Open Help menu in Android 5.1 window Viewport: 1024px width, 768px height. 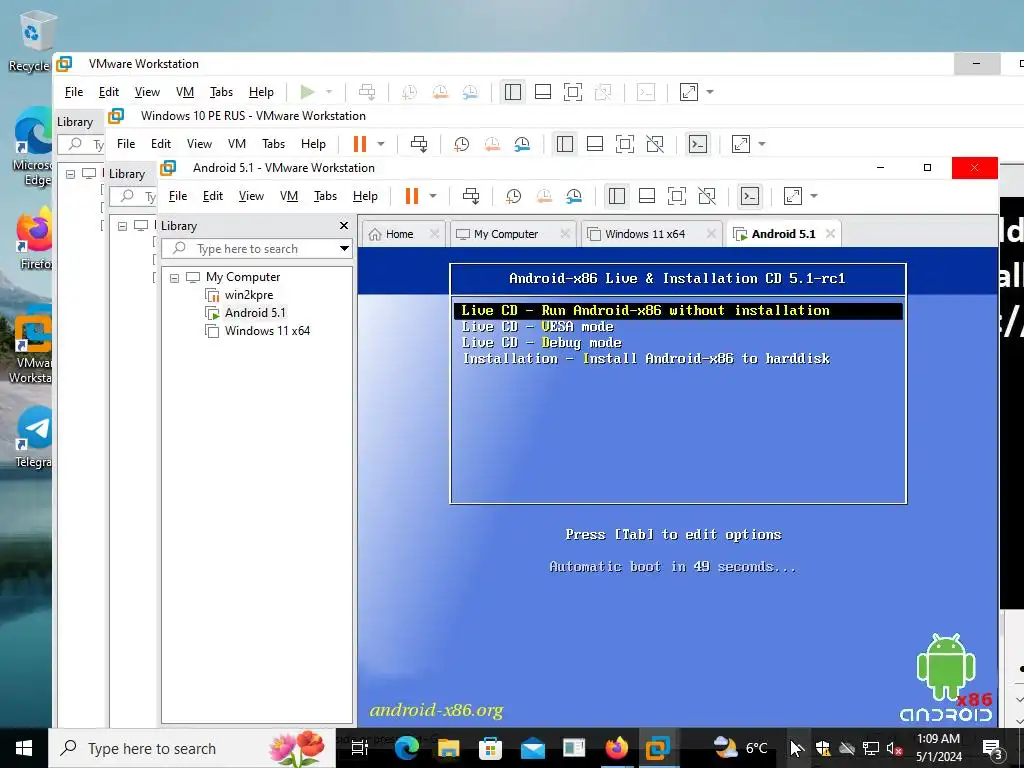click(365, 196)
